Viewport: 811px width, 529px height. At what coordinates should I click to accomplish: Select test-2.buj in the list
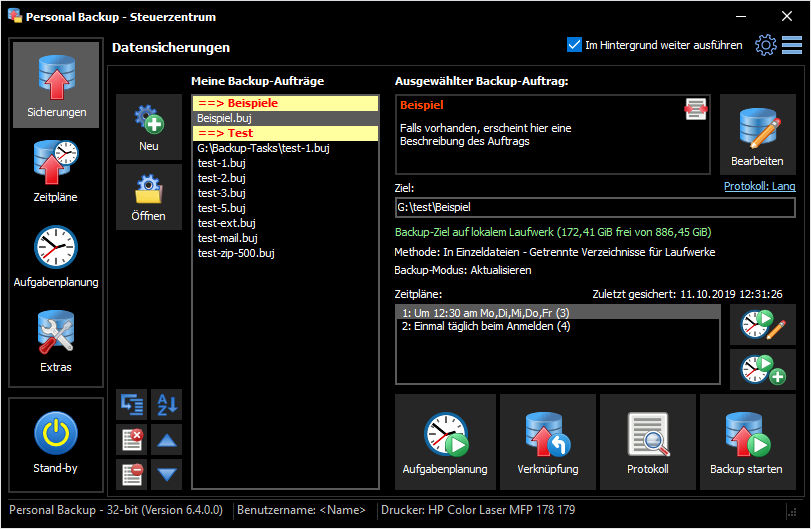[x=286, y=178]
